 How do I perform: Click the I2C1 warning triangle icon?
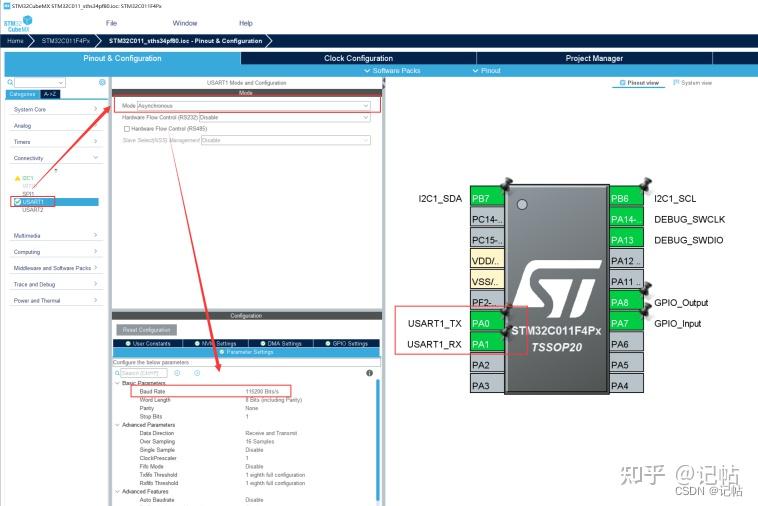[x=18, y=178]
